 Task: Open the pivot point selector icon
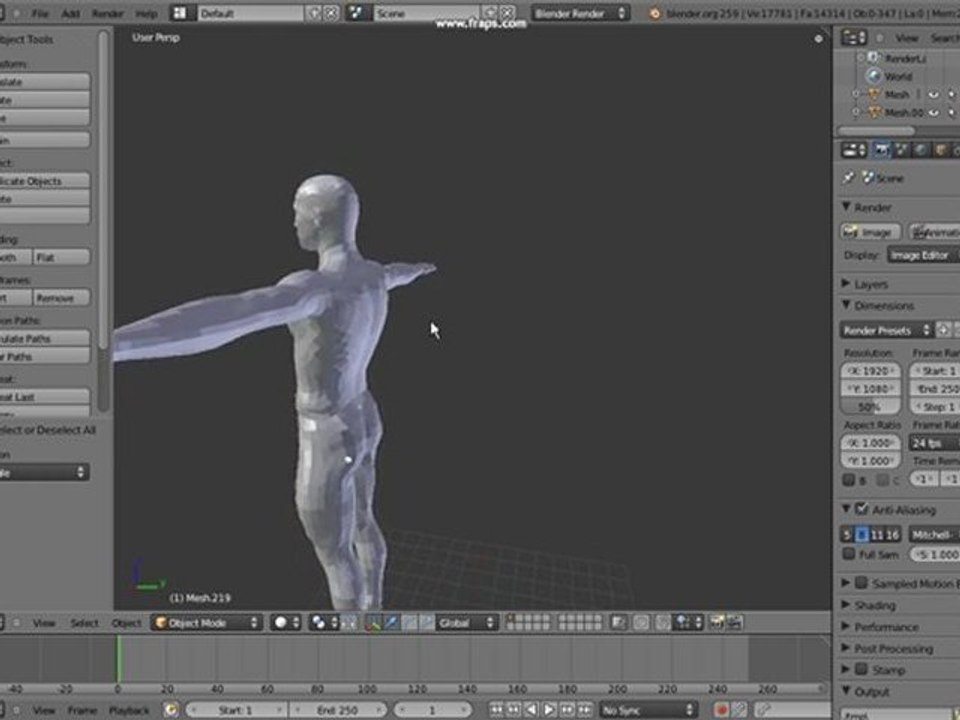324,623
